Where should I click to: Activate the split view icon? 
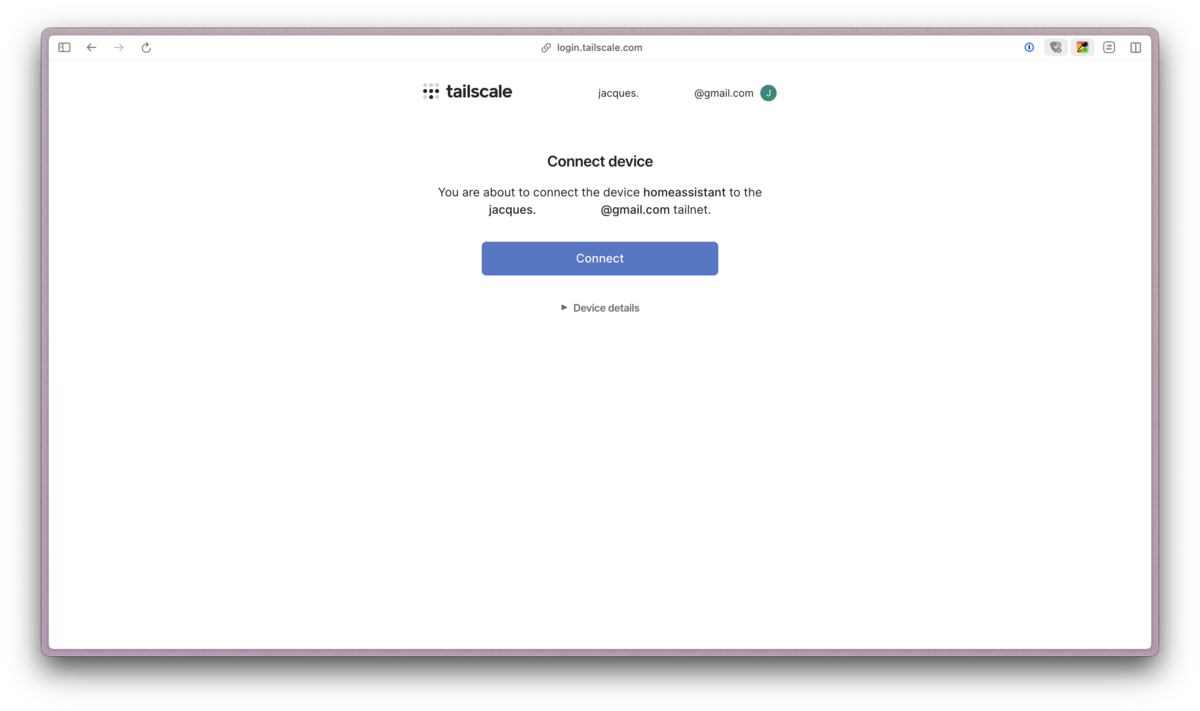click(x=1136, y=47)
